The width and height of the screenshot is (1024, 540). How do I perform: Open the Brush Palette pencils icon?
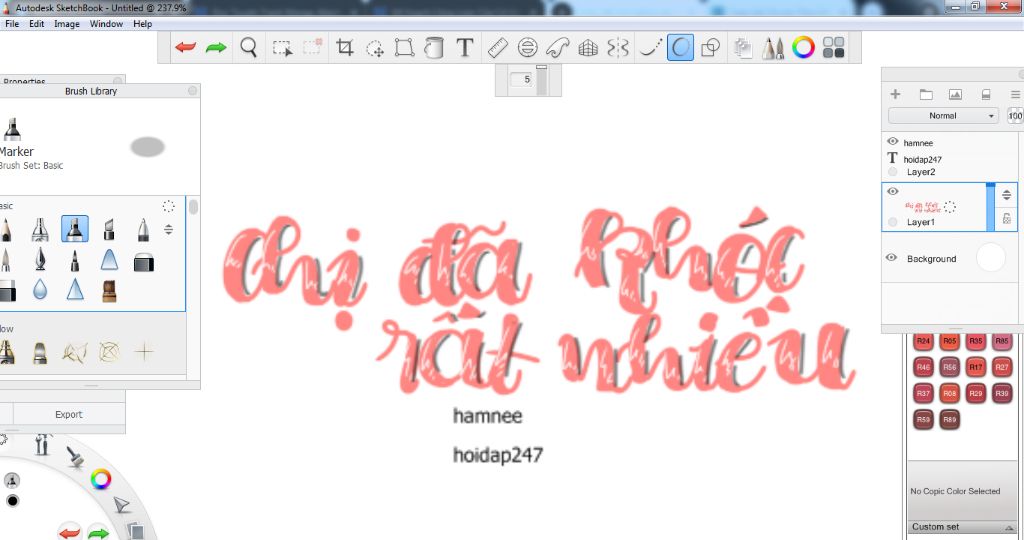[x=773, y=48]
